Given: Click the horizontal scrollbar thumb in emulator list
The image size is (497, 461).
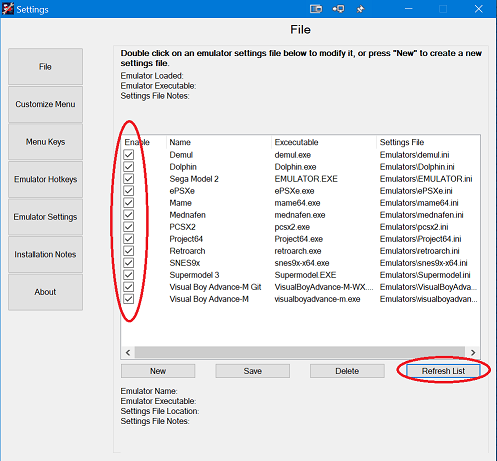Looking at the screenshot, I should point(300,352).
